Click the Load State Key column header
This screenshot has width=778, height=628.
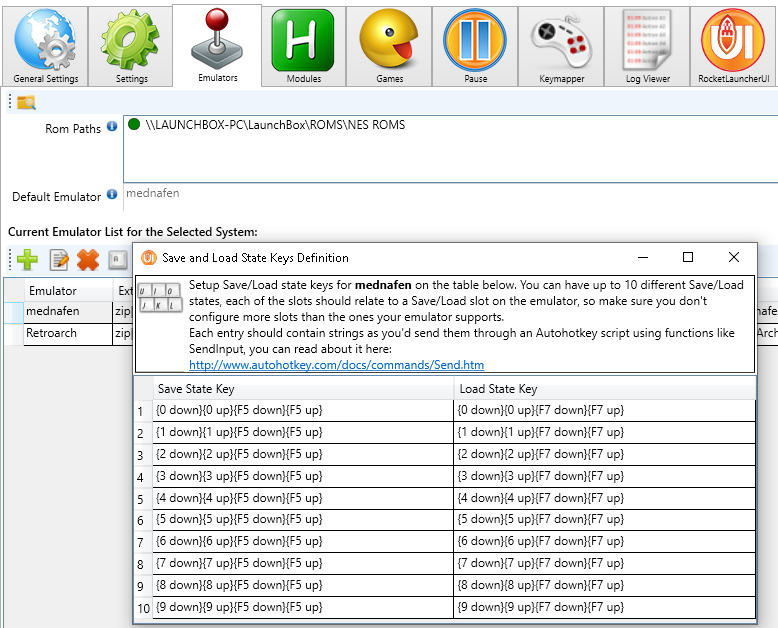[x=605, y=389]
